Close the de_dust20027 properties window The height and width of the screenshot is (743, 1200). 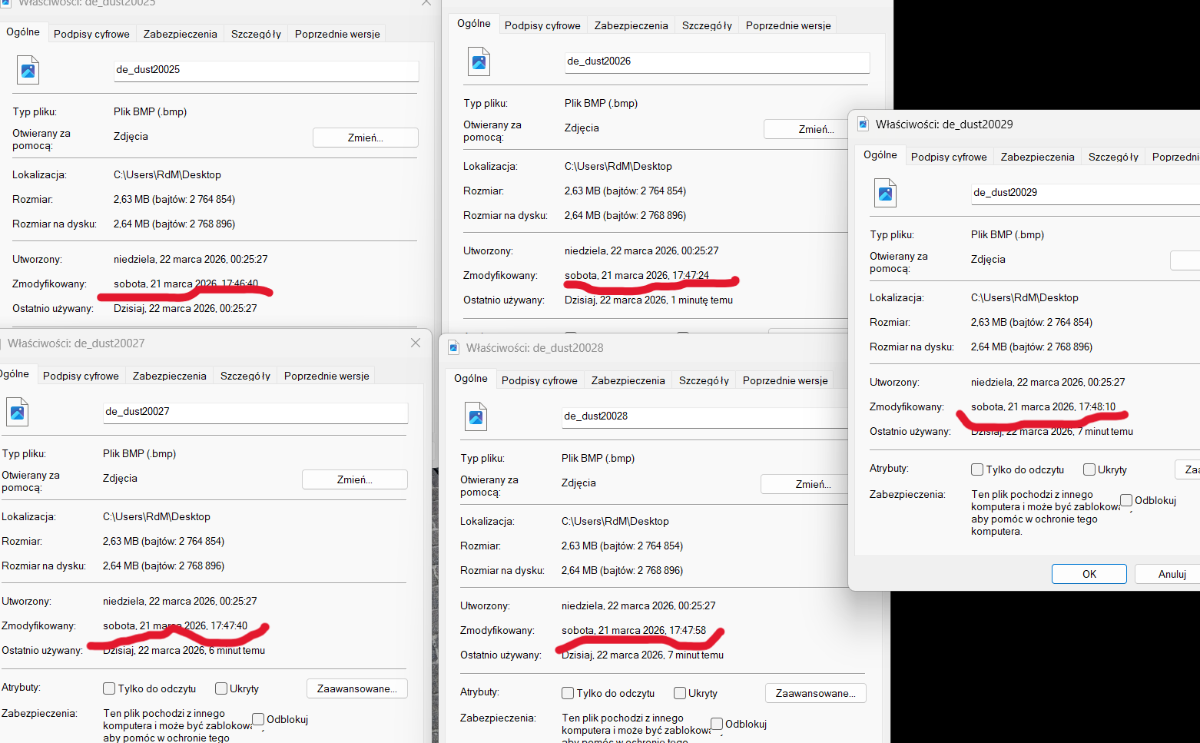point(416,343)
